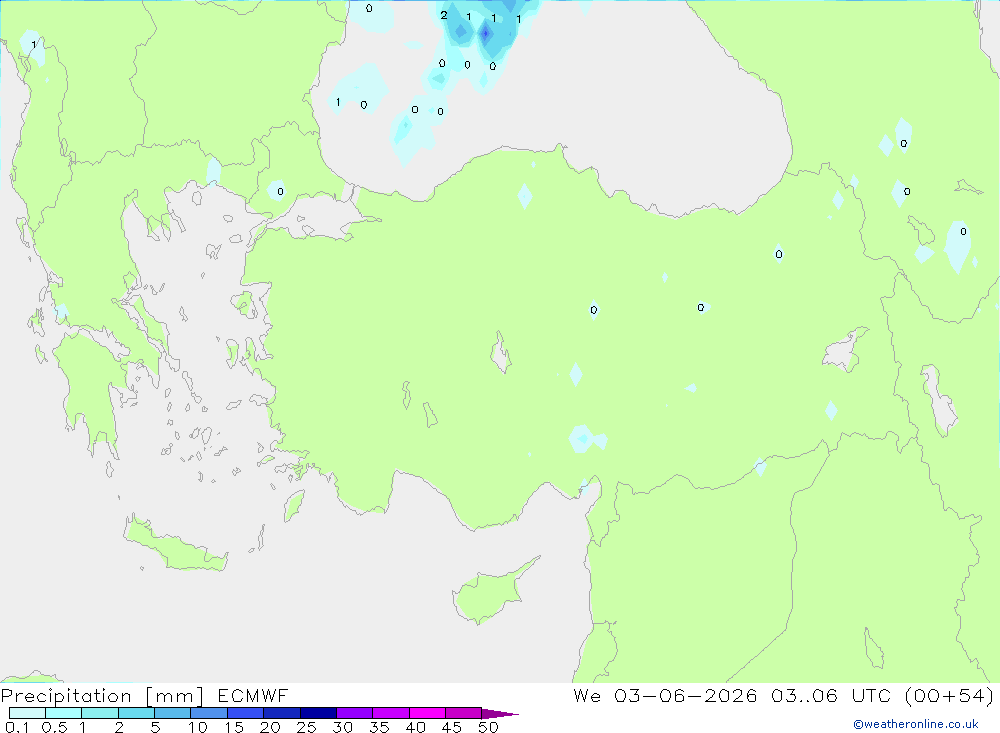Select the legend swatch between 0.5 and 1
The width and height of the screenshot is (1000, 733).
(x=64, y=713)
